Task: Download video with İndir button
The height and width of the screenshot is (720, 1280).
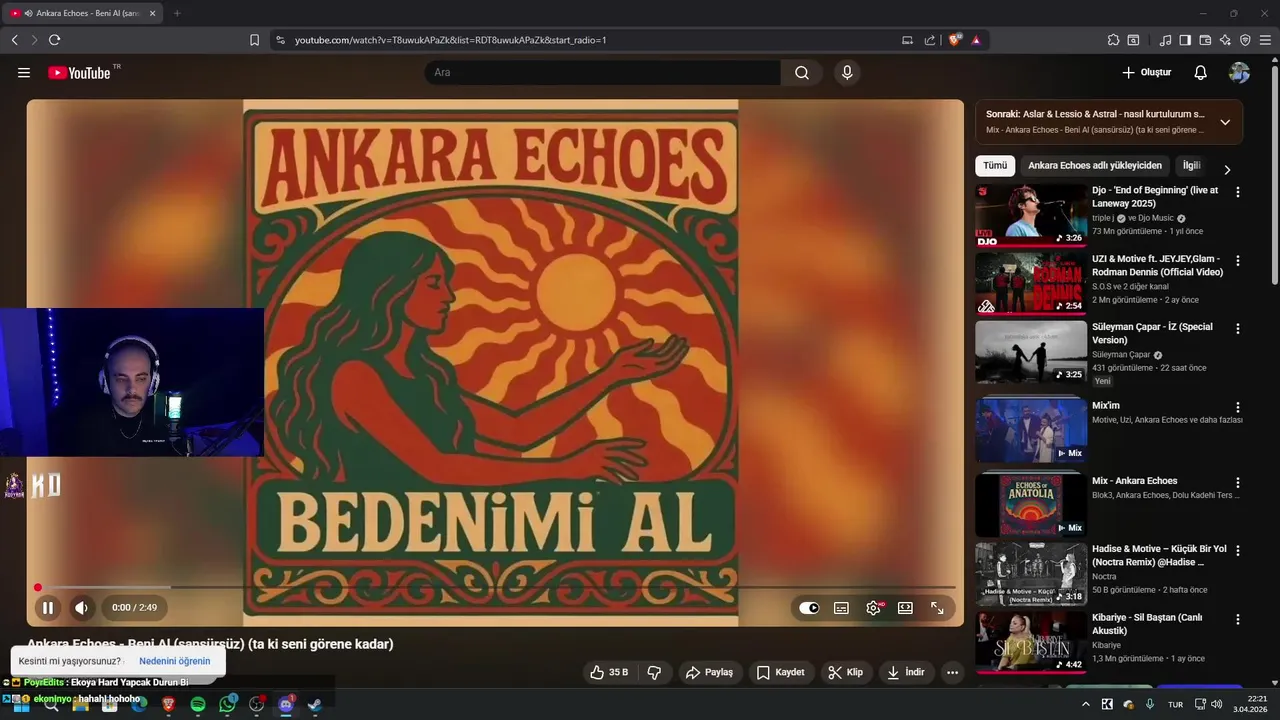Action: point(905,672)
